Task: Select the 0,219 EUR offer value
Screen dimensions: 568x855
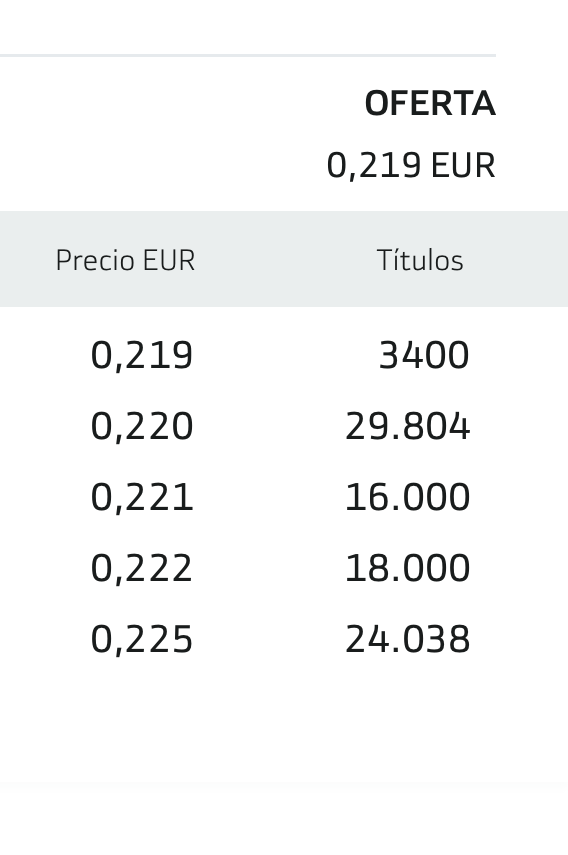Action: [x=411, y=165]
